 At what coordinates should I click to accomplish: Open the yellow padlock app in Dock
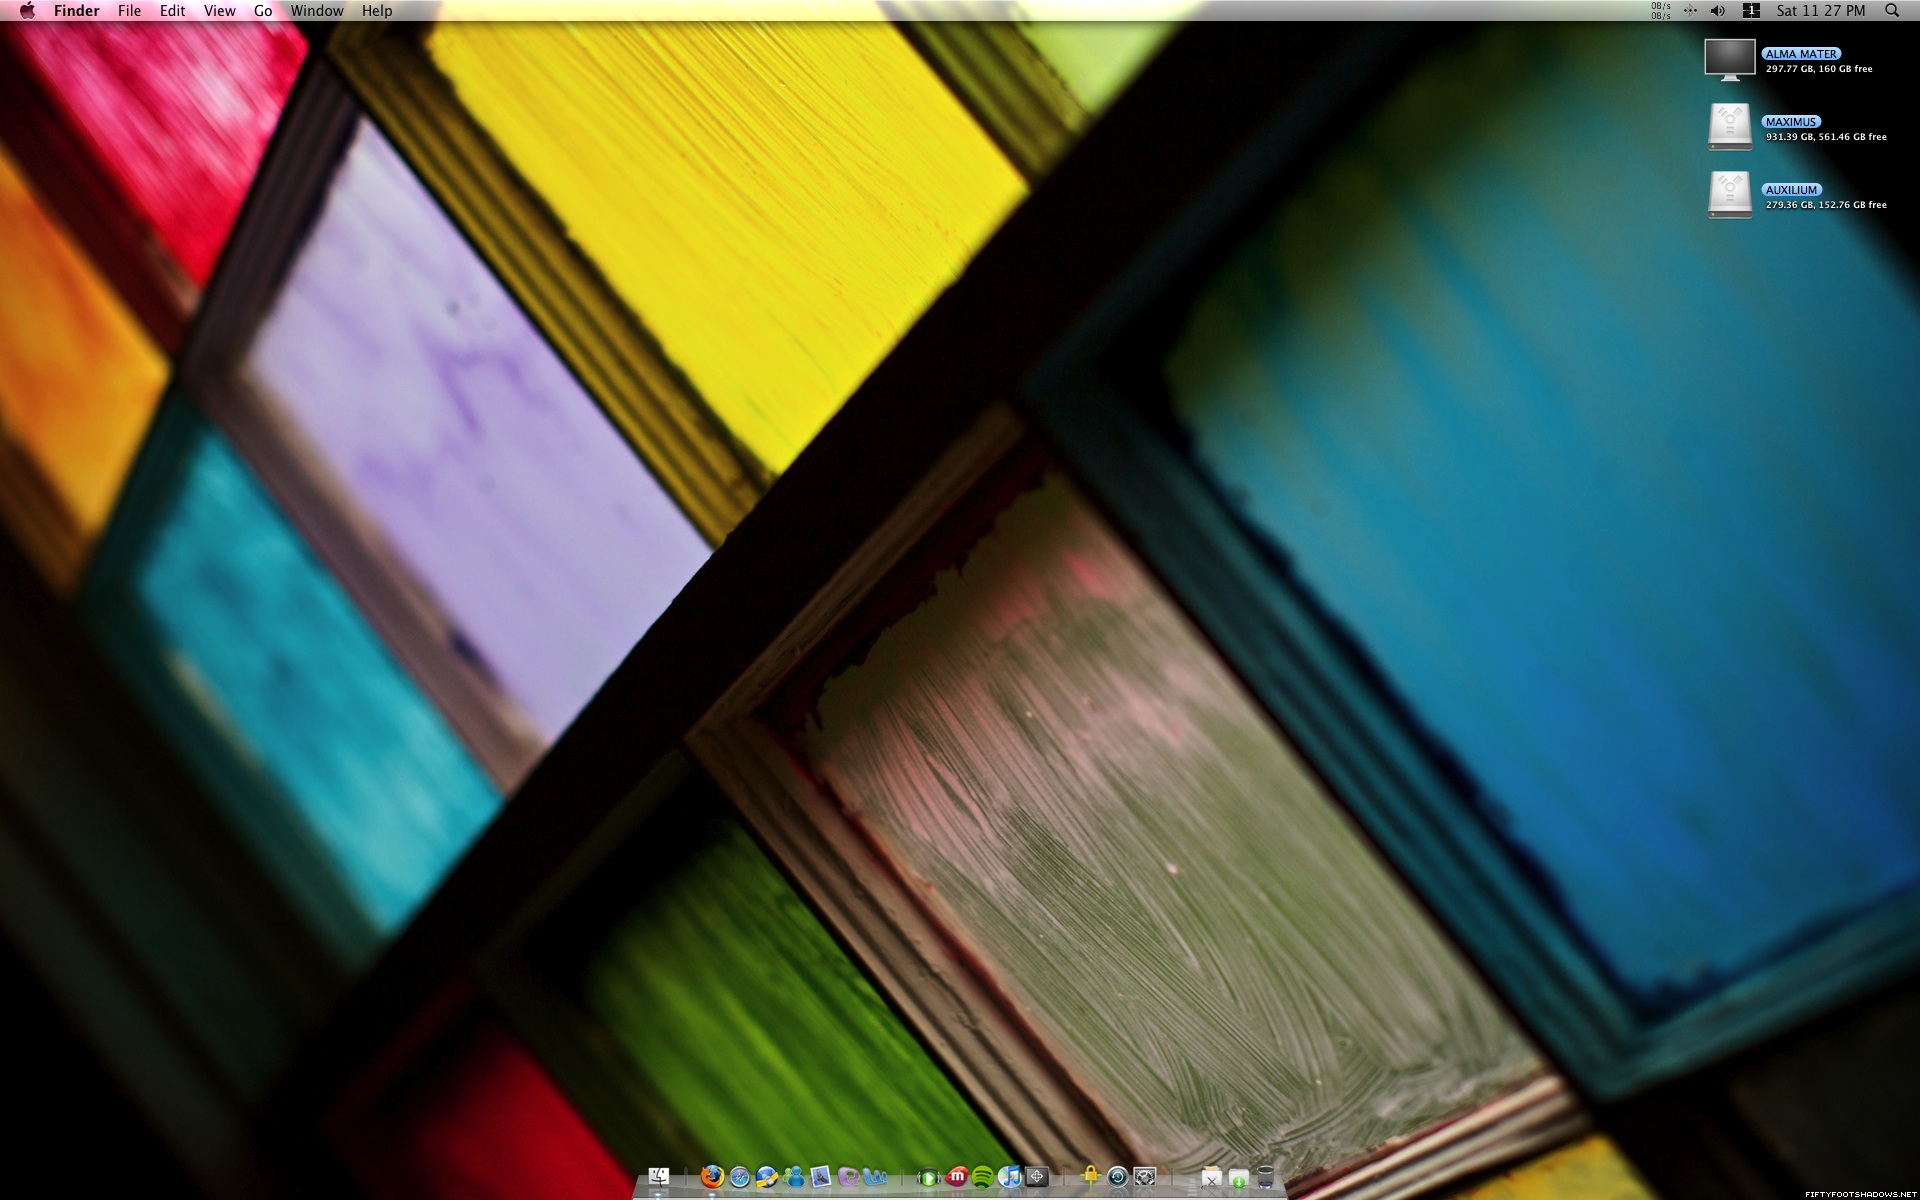click(x=1091, y=1177)
